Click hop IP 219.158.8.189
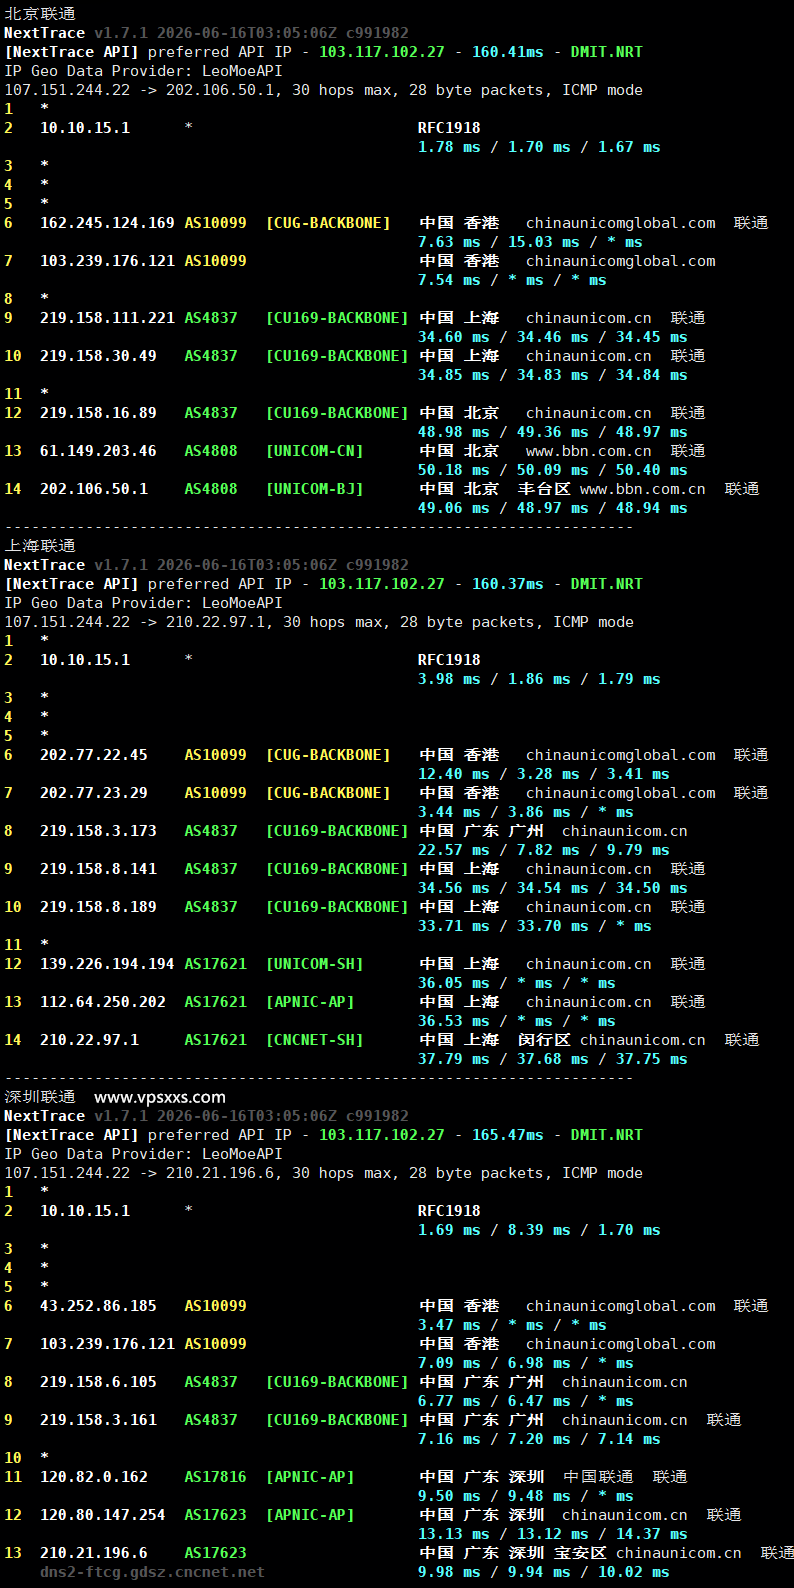The image size is (794, 1588). click(x=98, y=907)
